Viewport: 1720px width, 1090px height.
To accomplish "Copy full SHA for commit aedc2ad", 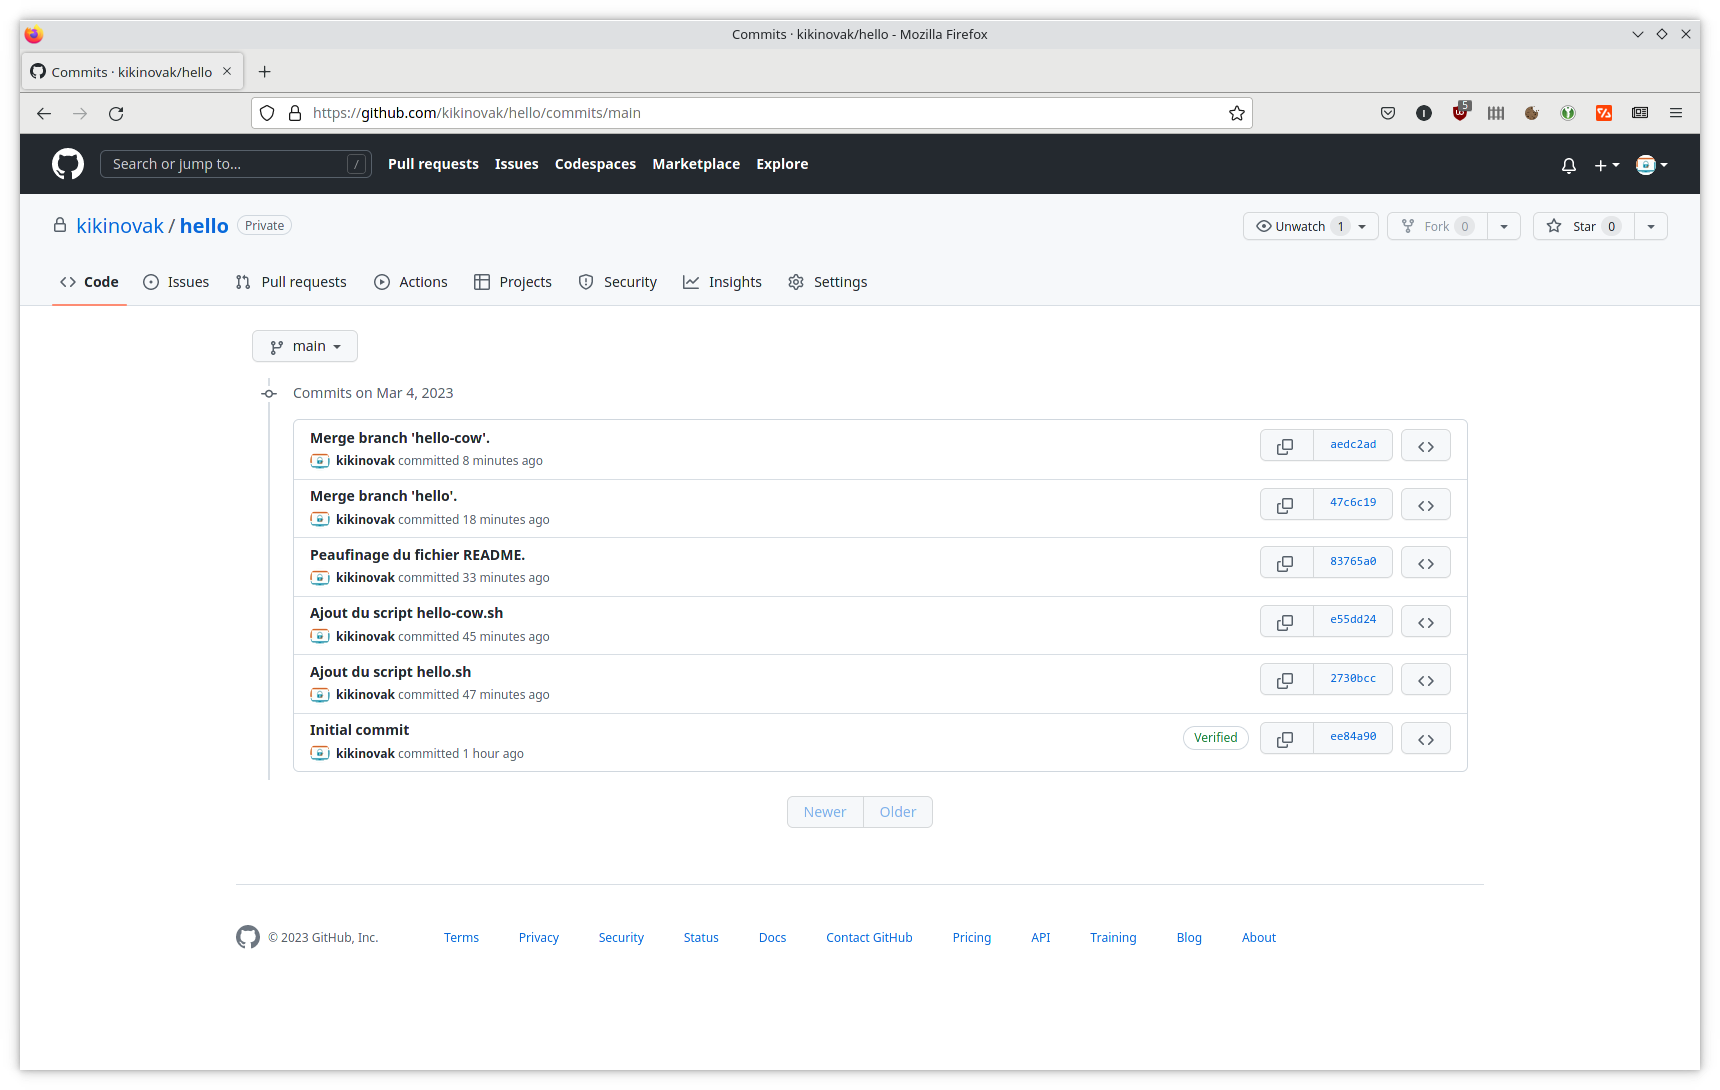I will (x=1286, y=446).
